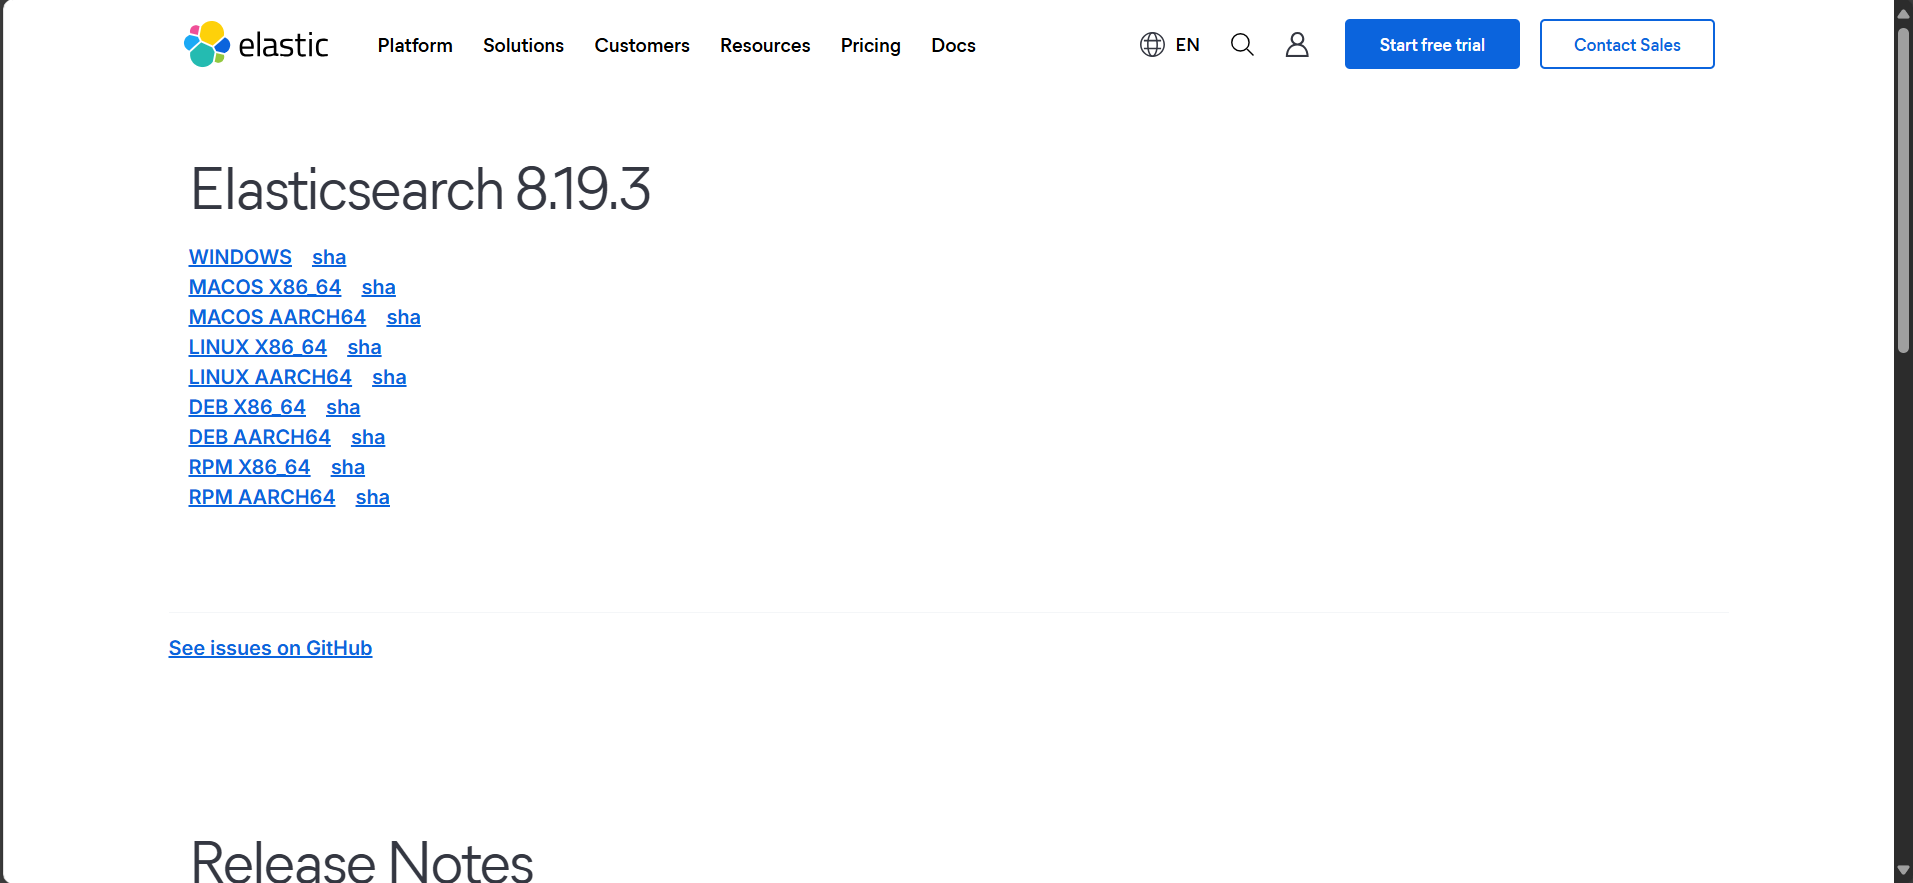Click the Elasticsearch 8.19.3 heading

tap(421, 189)
